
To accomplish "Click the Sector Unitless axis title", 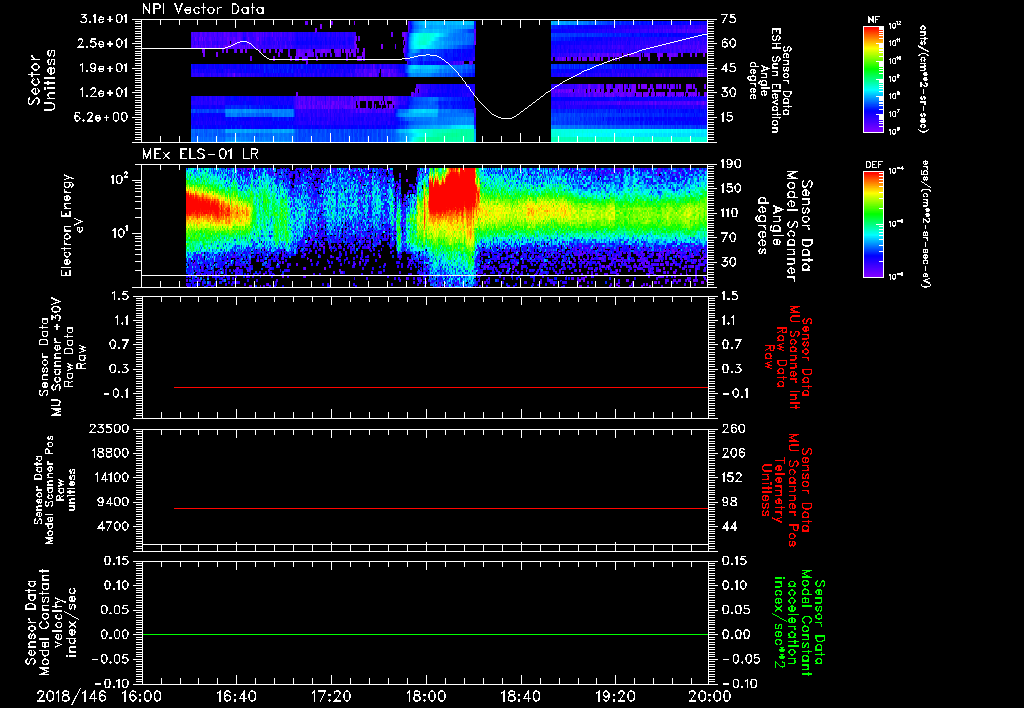I will coord(41,80).
